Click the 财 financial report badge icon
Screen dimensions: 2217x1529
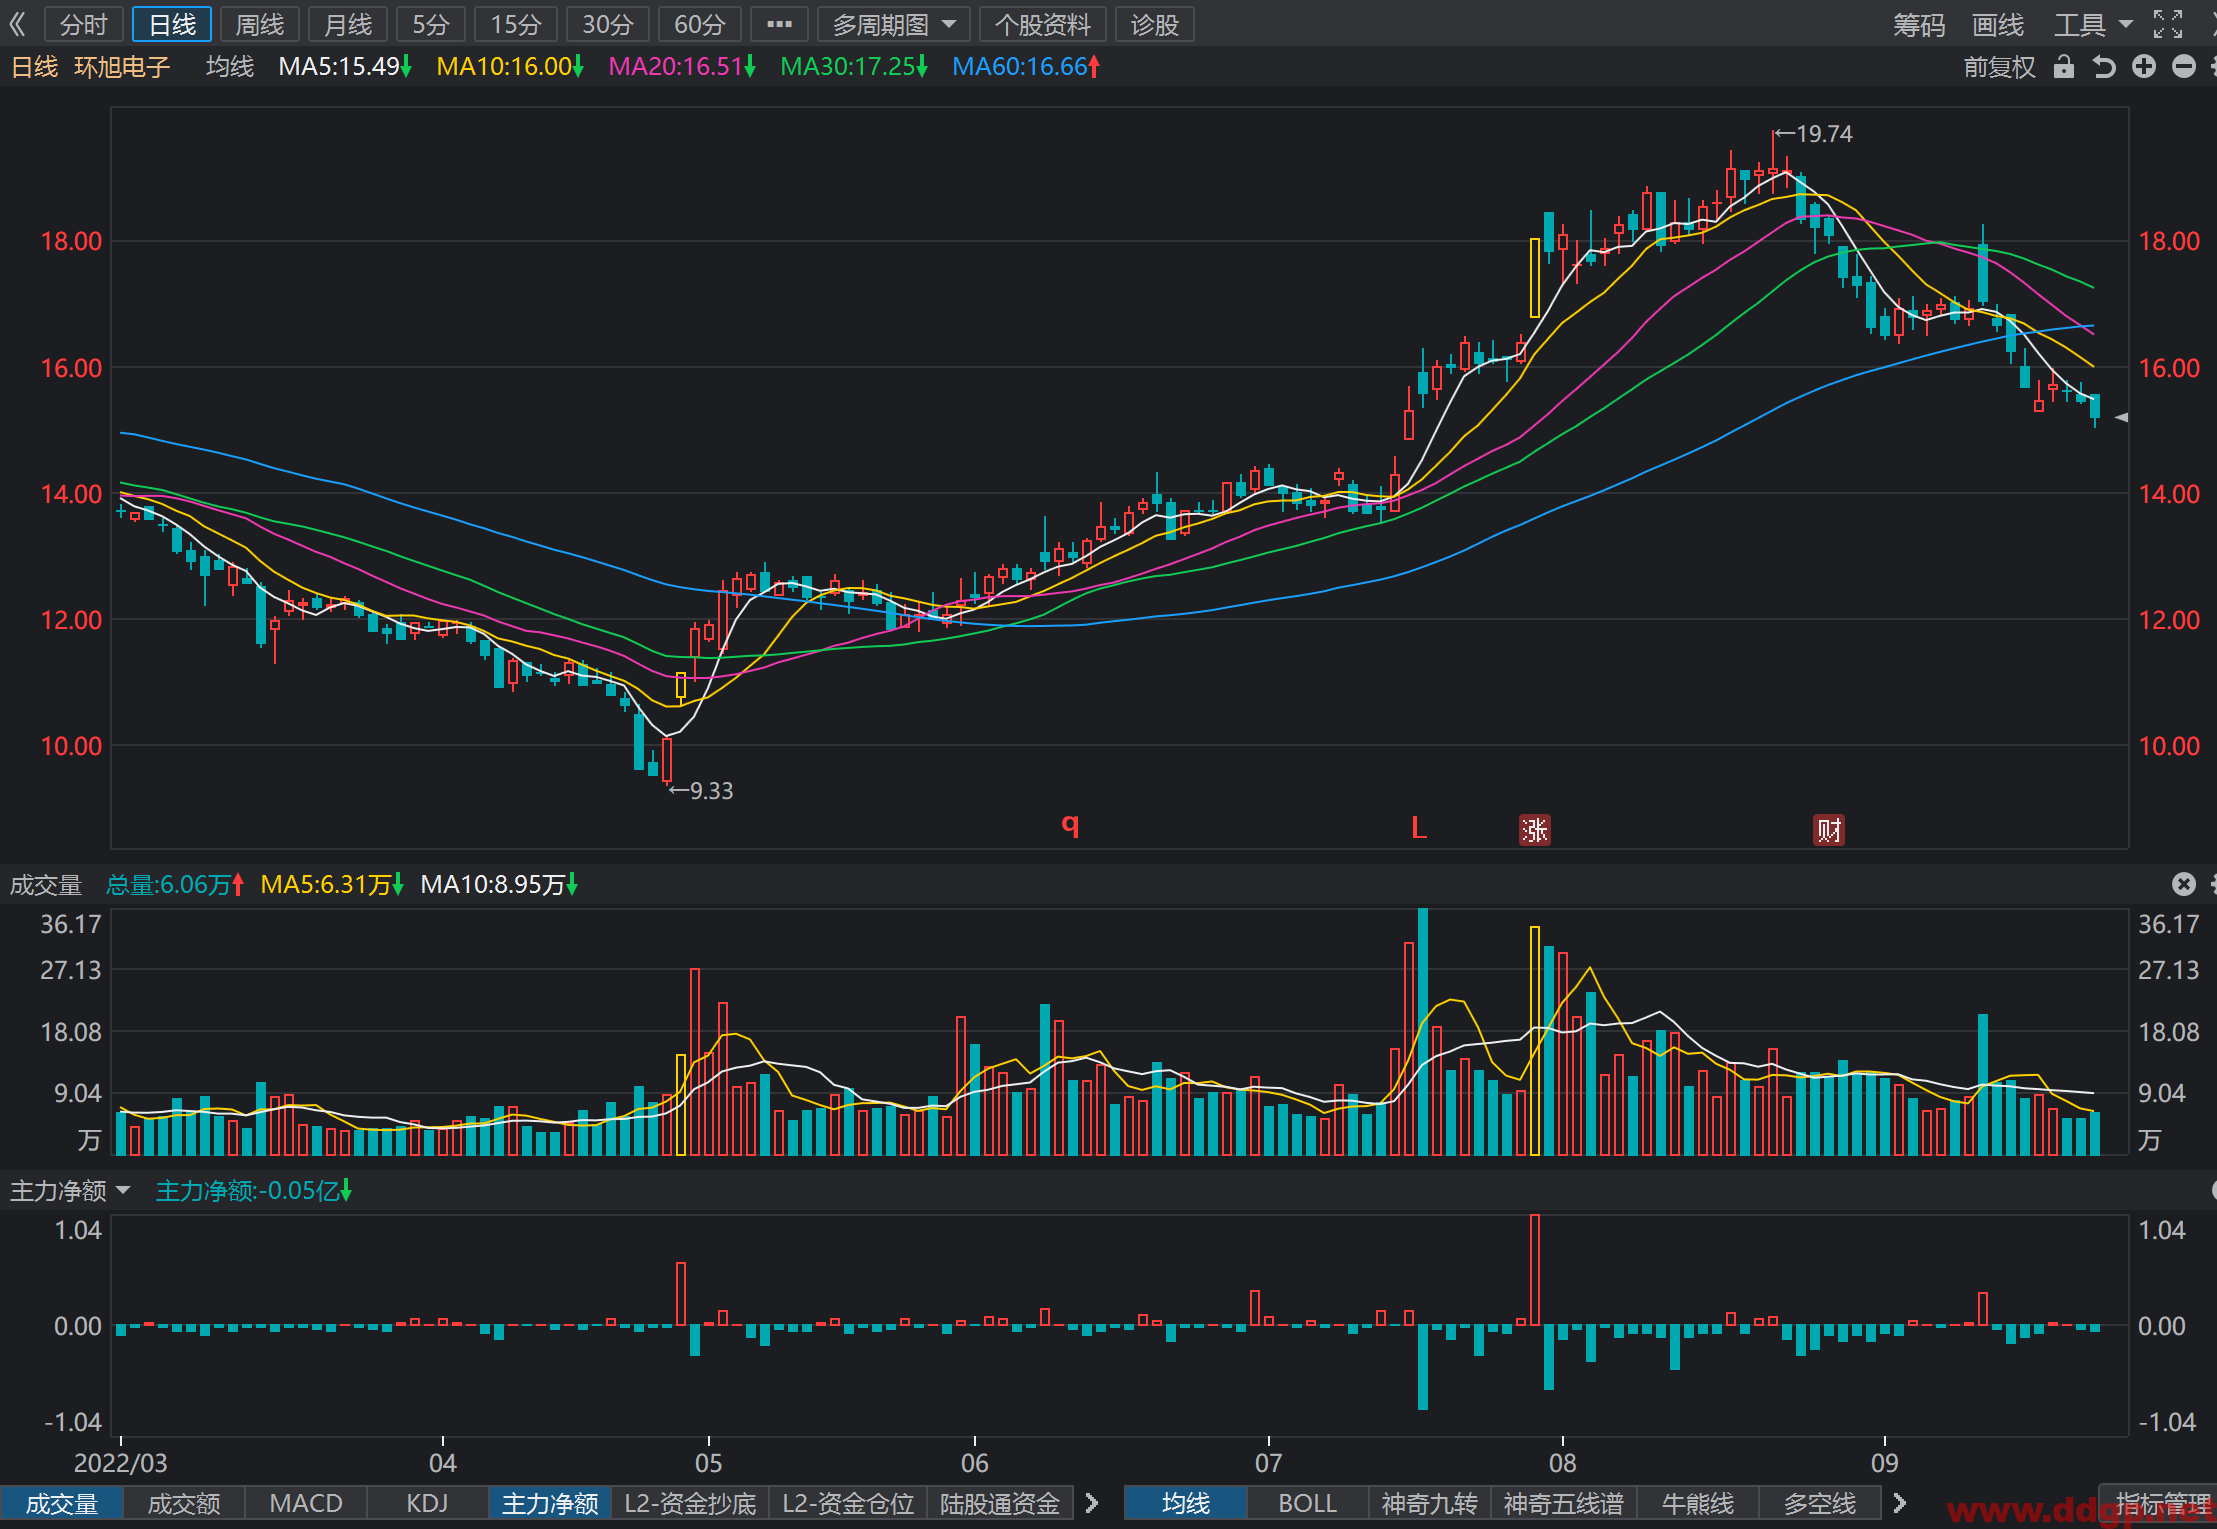pos(1829,830)
